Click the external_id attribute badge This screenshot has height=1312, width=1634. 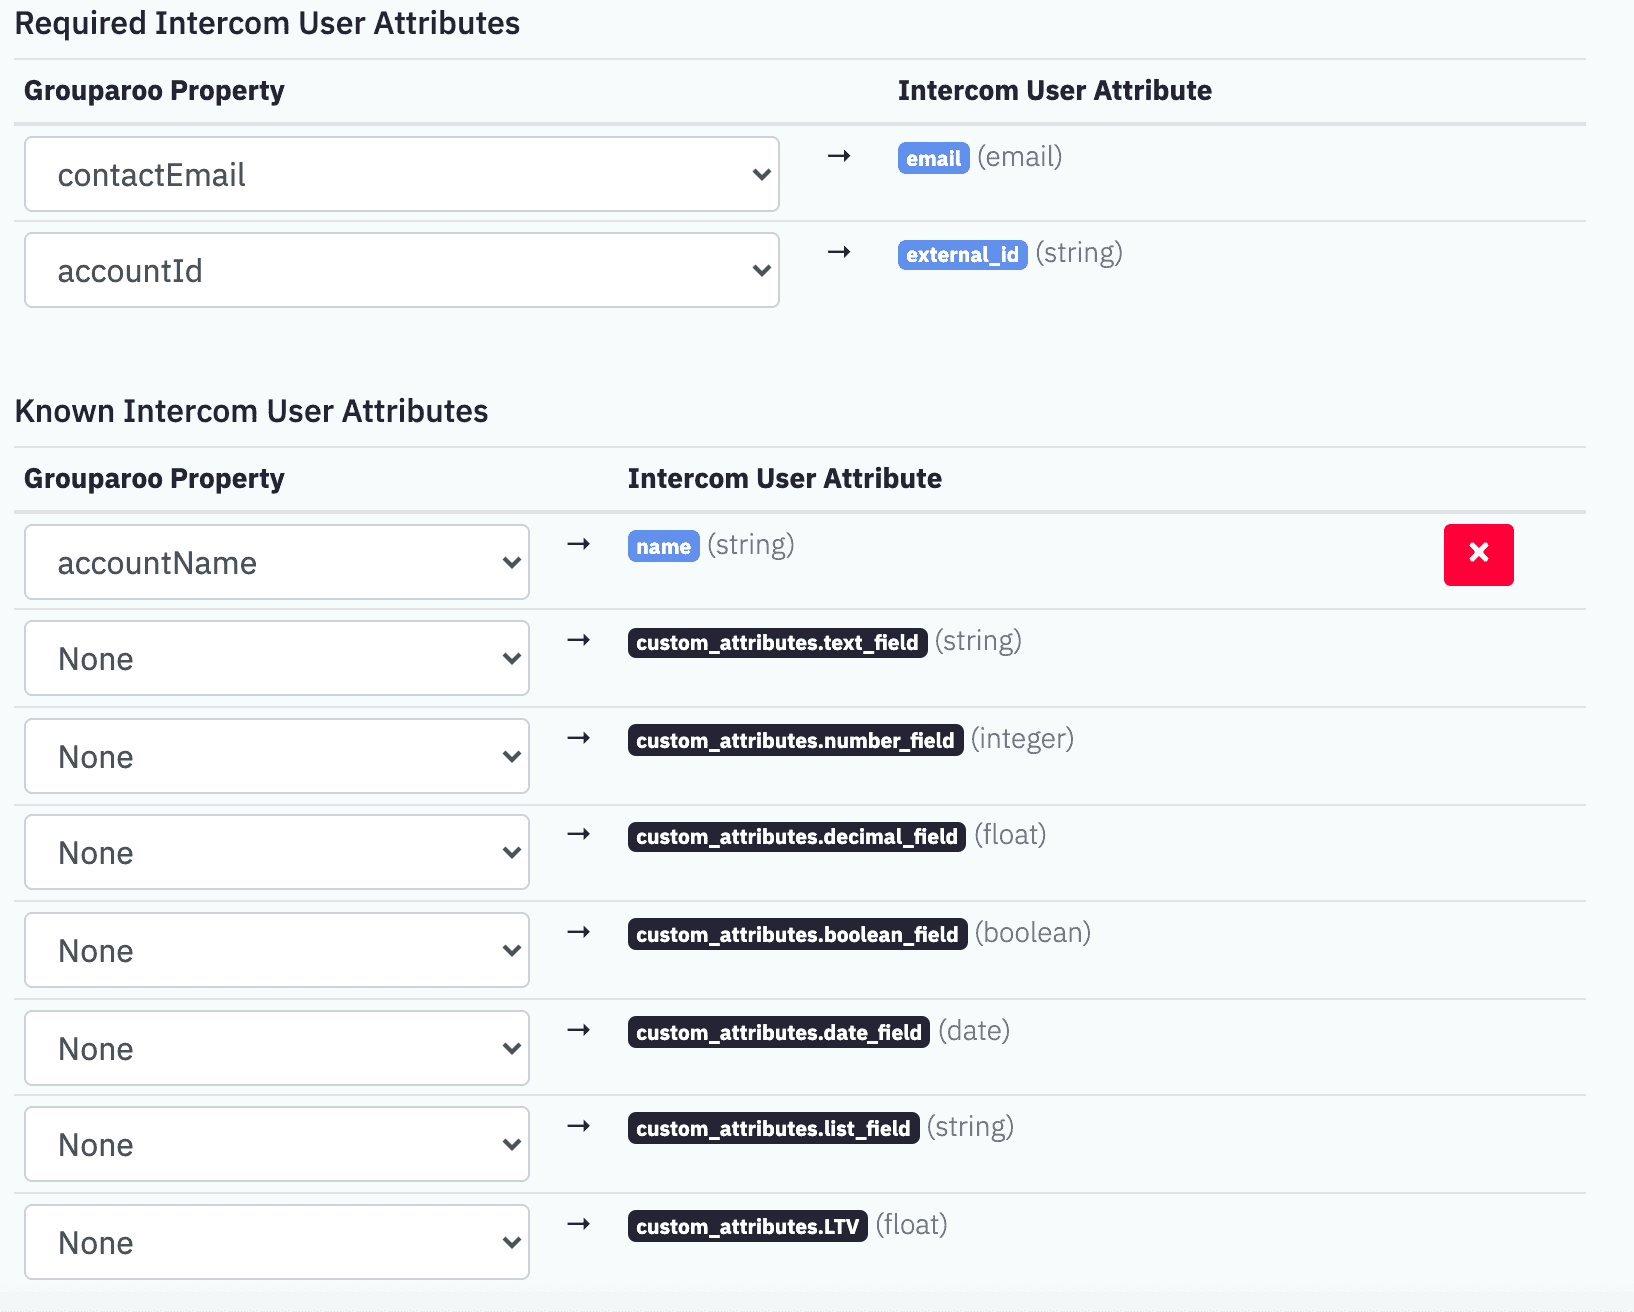click(x=962, y=254)
